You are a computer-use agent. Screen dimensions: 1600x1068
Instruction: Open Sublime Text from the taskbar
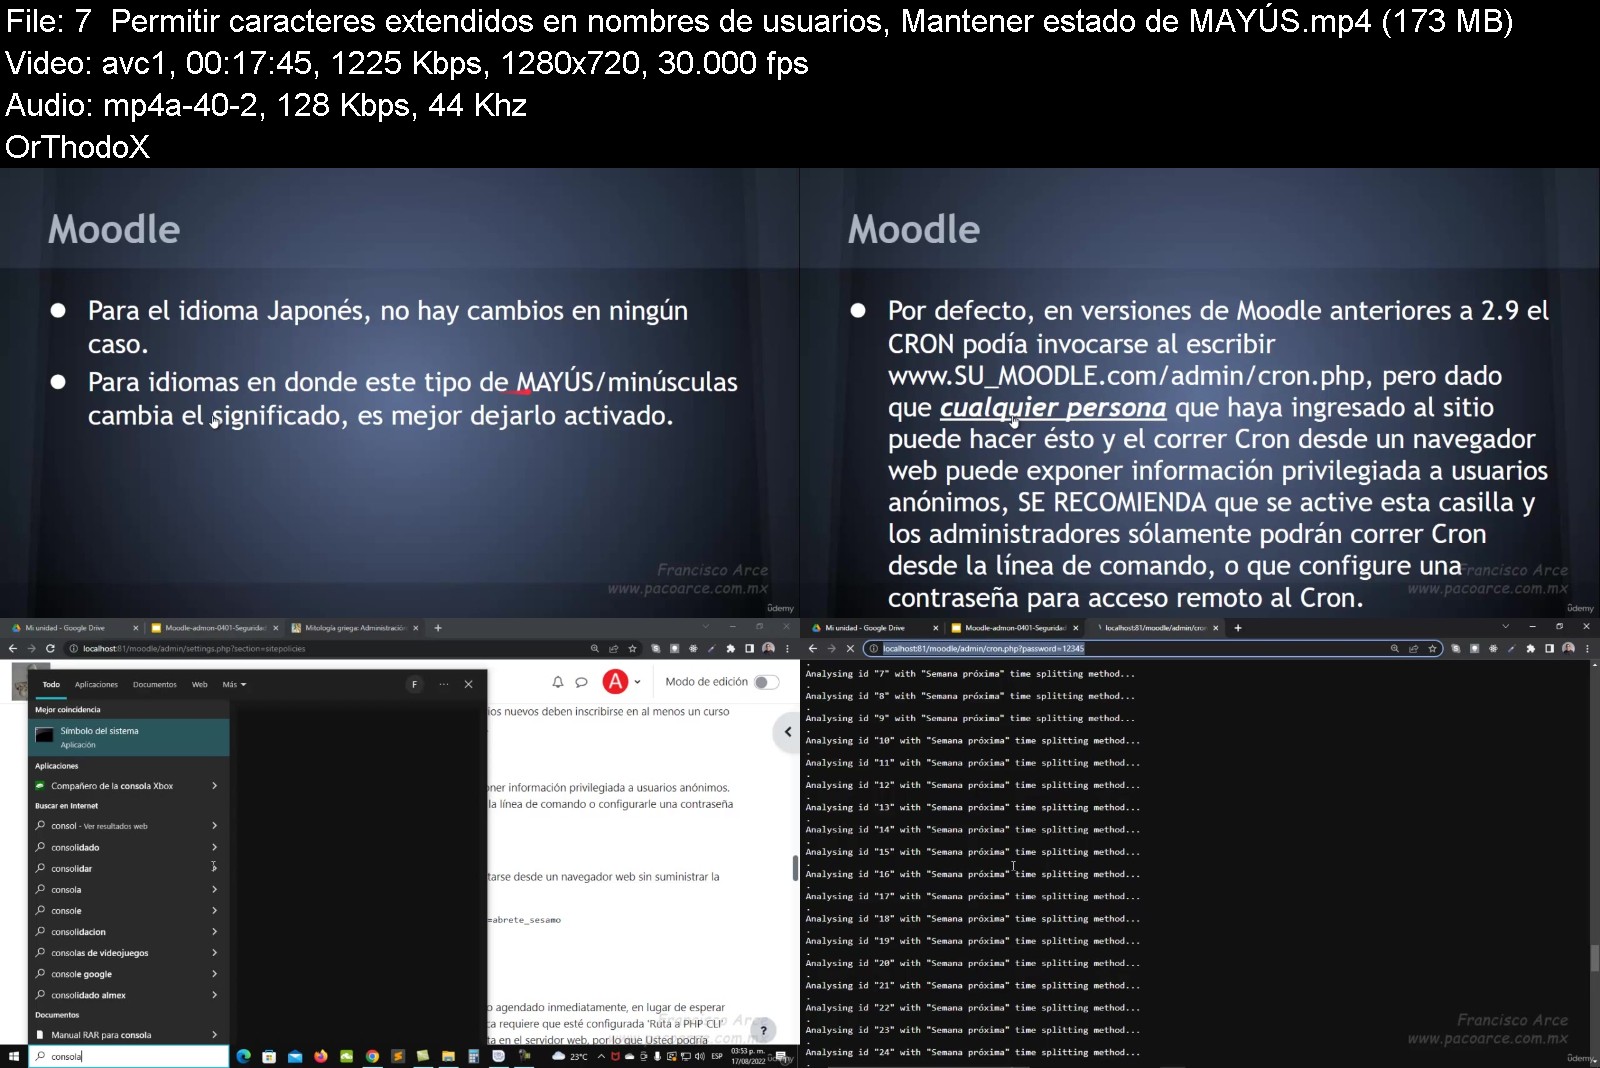coord(397,1056)
